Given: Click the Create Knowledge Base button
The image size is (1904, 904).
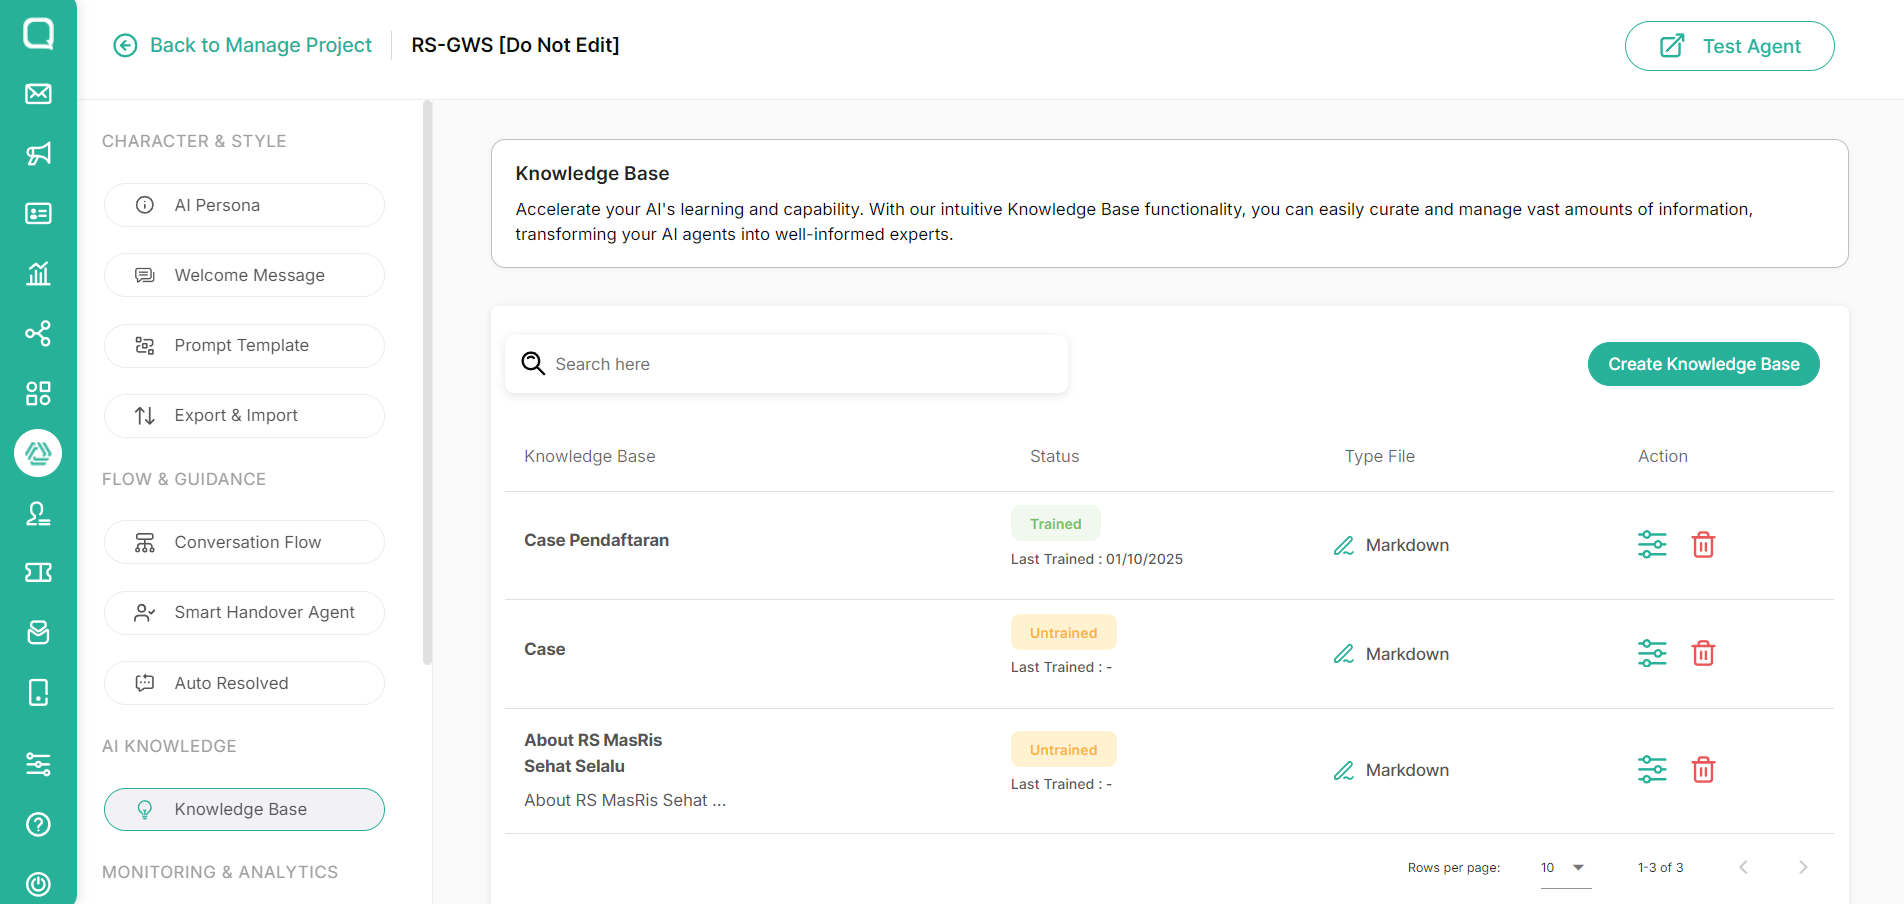Looking at the screenshot, I should coord(1703,364).
